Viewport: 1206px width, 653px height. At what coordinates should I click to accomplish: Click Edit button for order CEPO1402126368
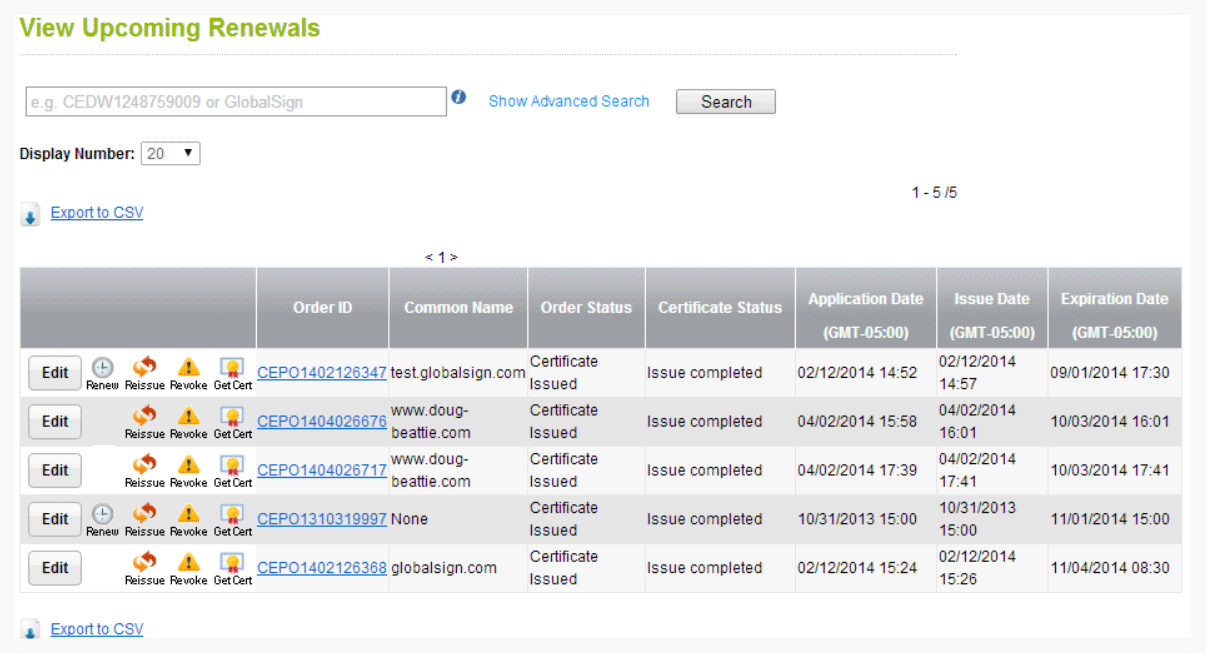pyautogui.click(x=55, y=568)
